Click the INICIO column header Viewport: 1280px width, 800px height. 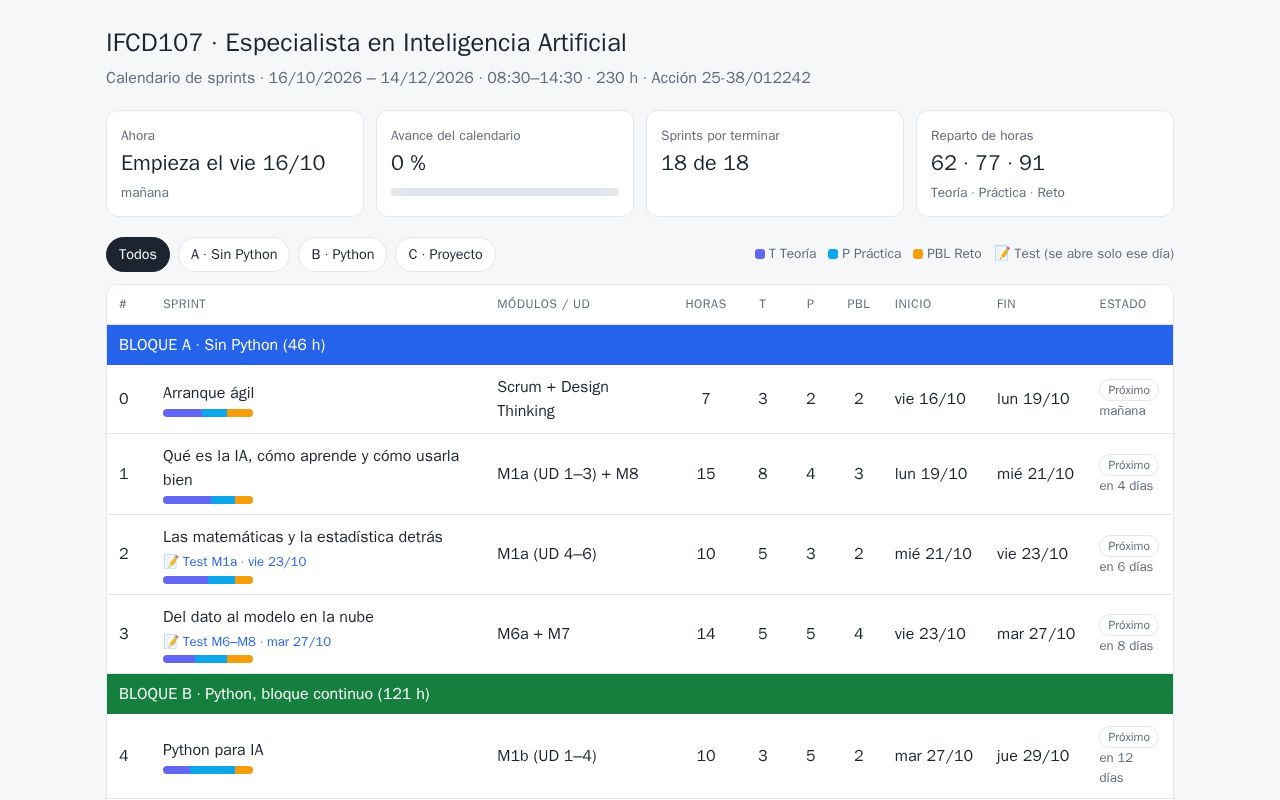coord(913,304)
